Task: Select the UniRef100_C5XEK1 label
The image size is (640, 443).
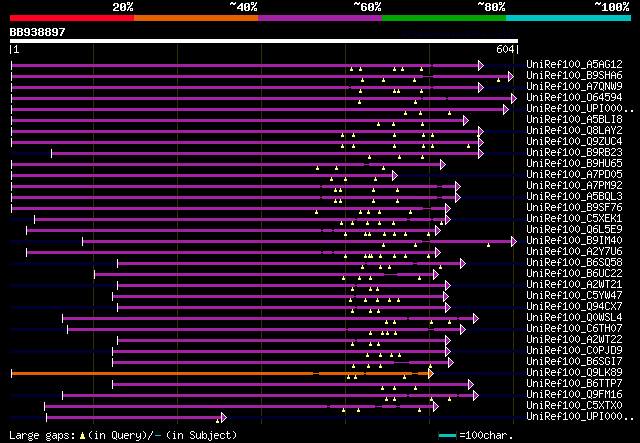Action: coord(574,218)
